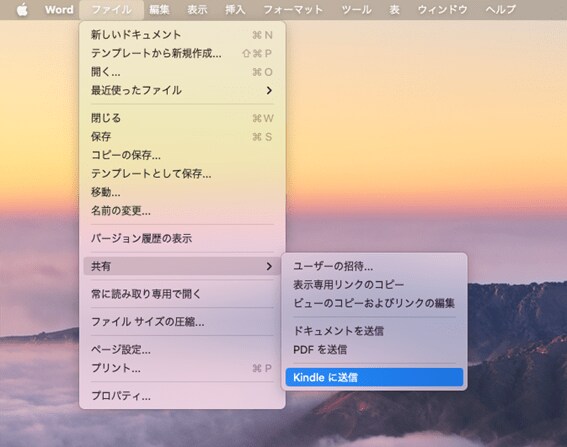Expand 最近使ったファイル submenu
Screen dimensions: 567x447
[x=182, y=90]
